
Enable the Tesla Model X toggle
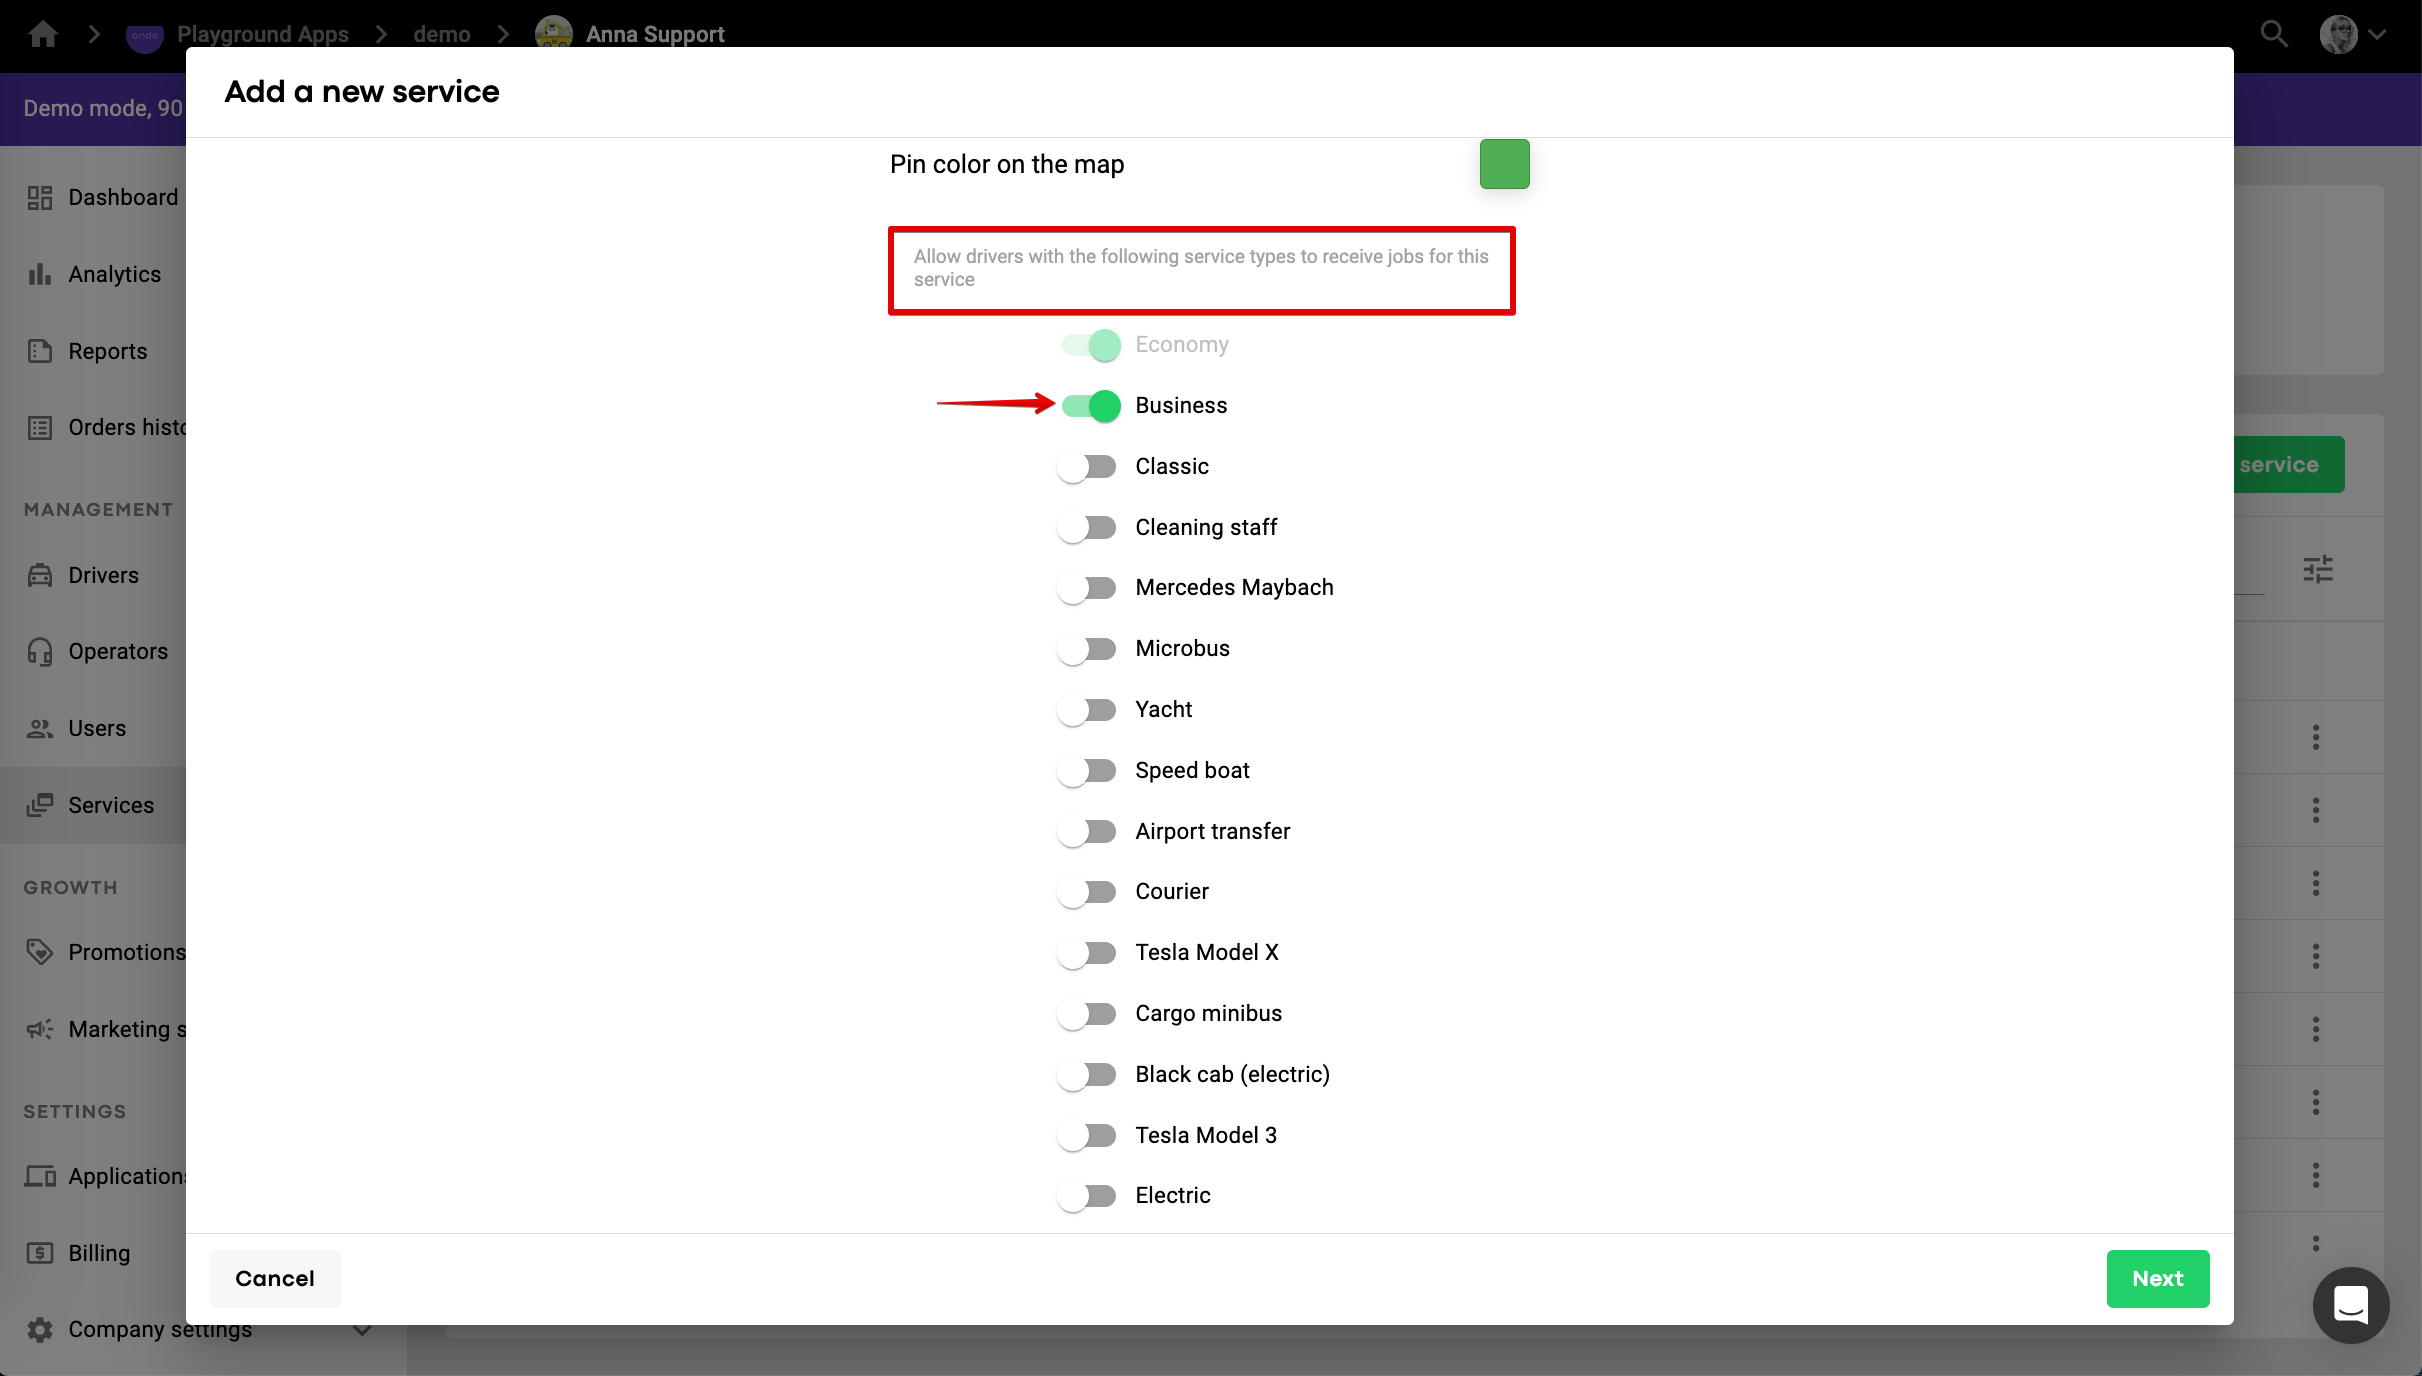[1088, 953]
